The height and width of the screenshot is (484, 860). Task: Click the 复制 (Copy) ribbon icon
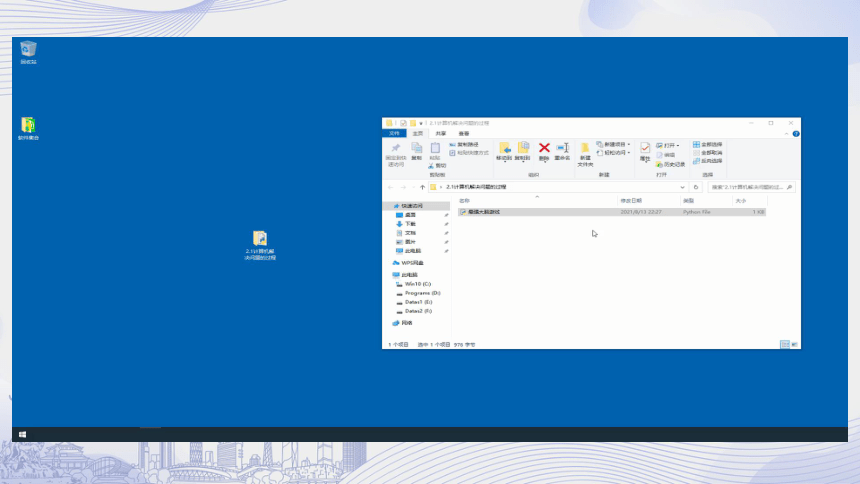(417, 148)
